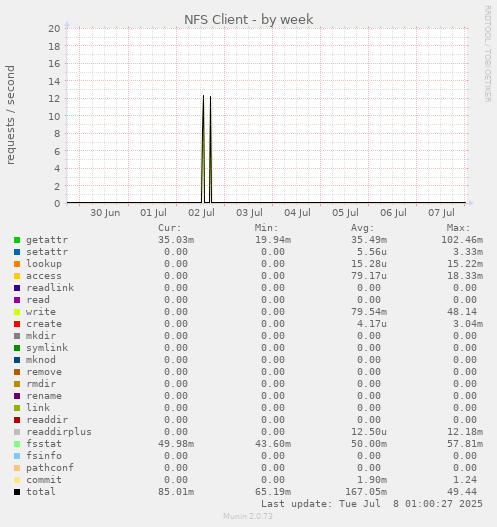
Task: Click the graph title NFS Client - by week
Action: point(249,19)
